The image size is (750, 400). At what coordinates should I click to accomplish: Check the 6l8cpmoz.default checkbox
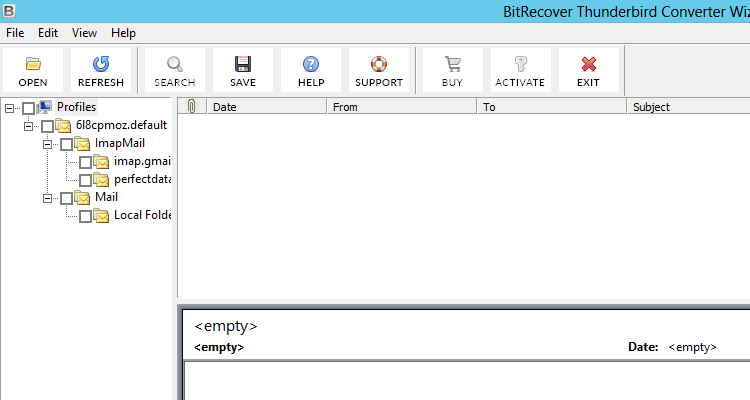point(47,126)
